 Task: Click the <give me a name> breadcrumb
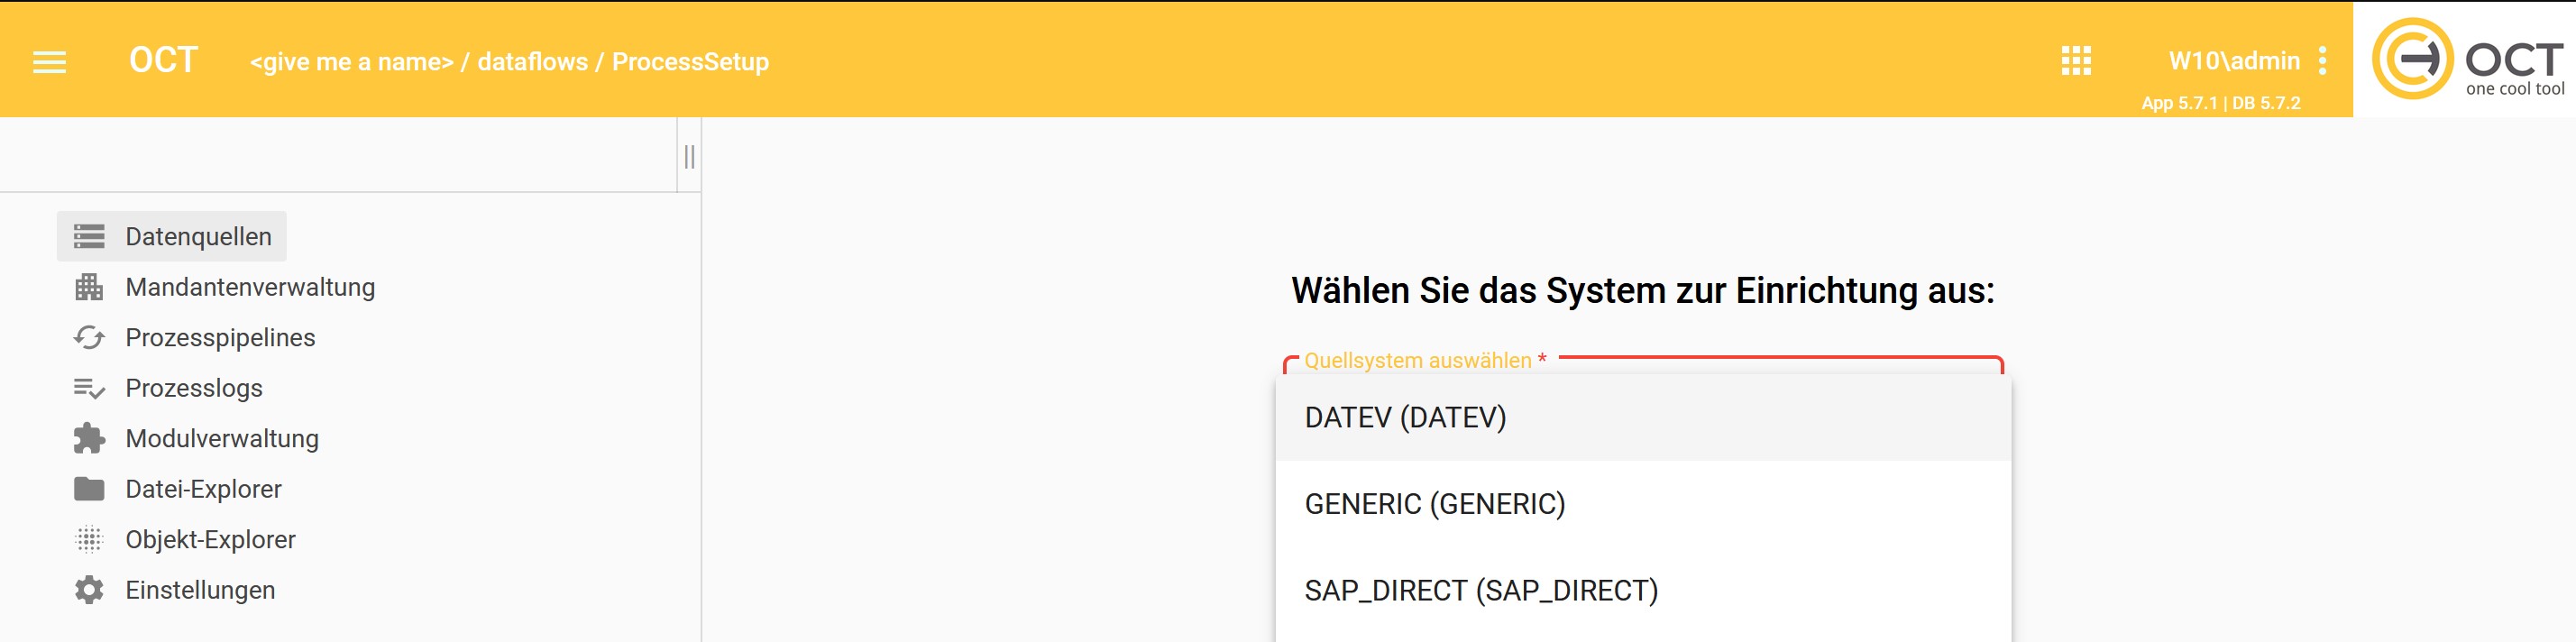tap(351, 62)
